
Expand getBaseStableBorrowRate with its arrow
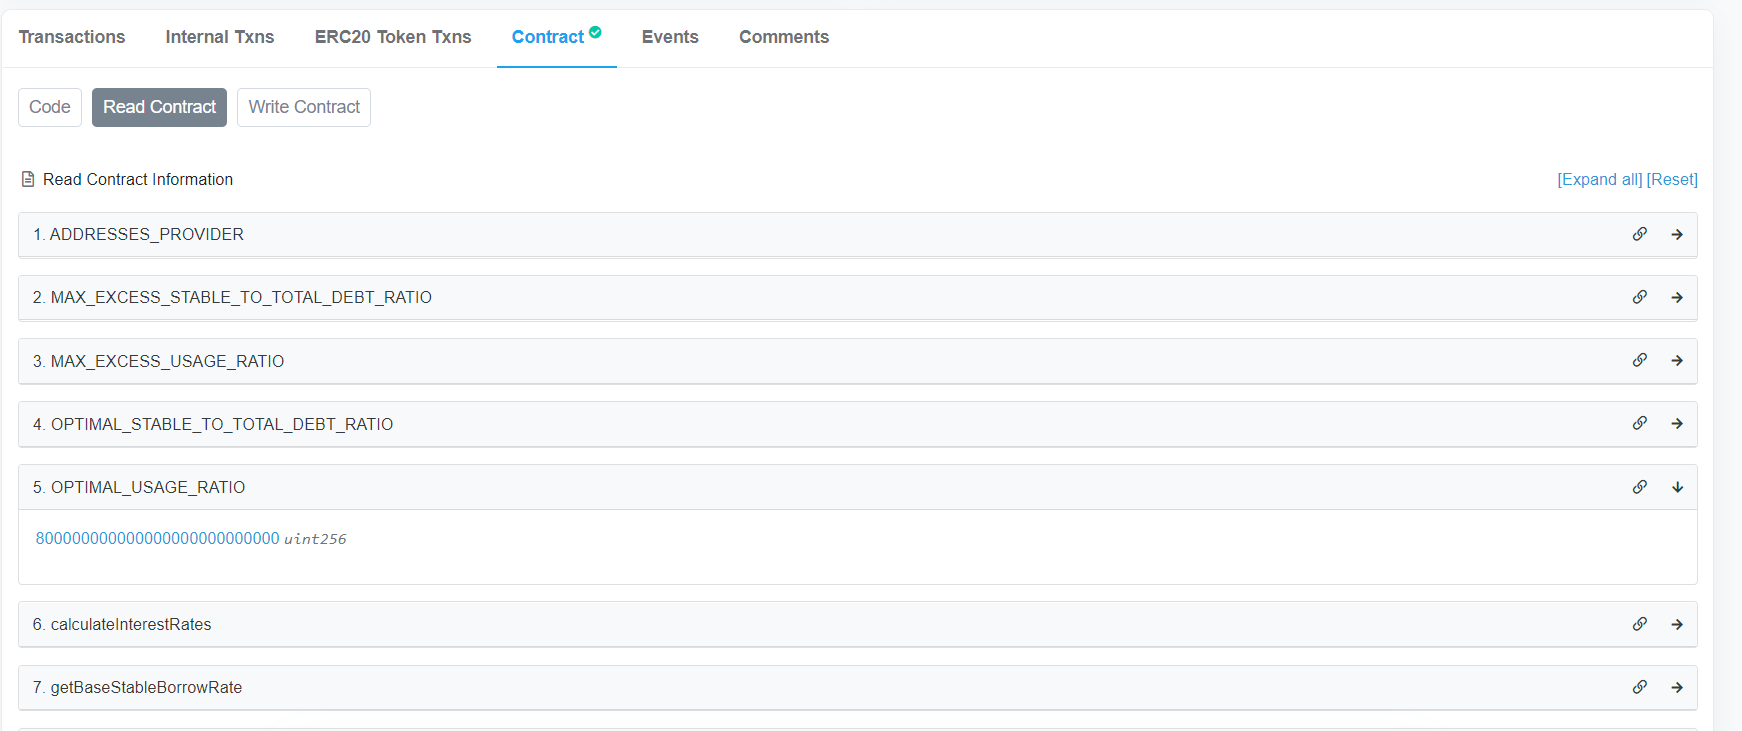[x=1677, y=687]
